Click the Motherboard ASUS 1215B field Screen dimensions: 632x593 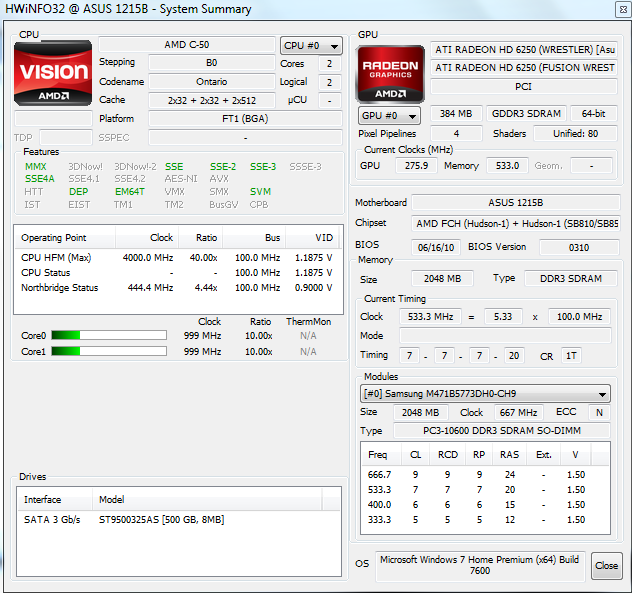tap(516, 203)
